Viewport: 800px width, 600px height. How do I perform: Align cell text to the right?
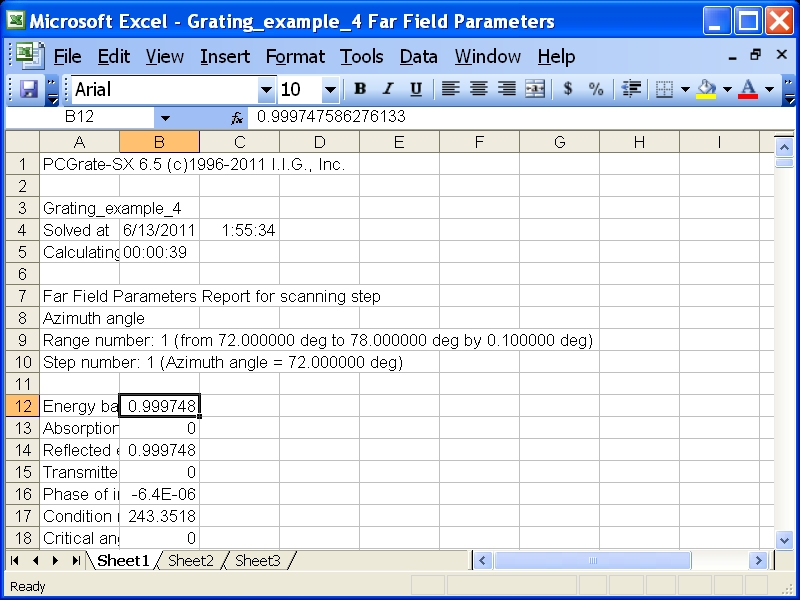click(506, 89)
